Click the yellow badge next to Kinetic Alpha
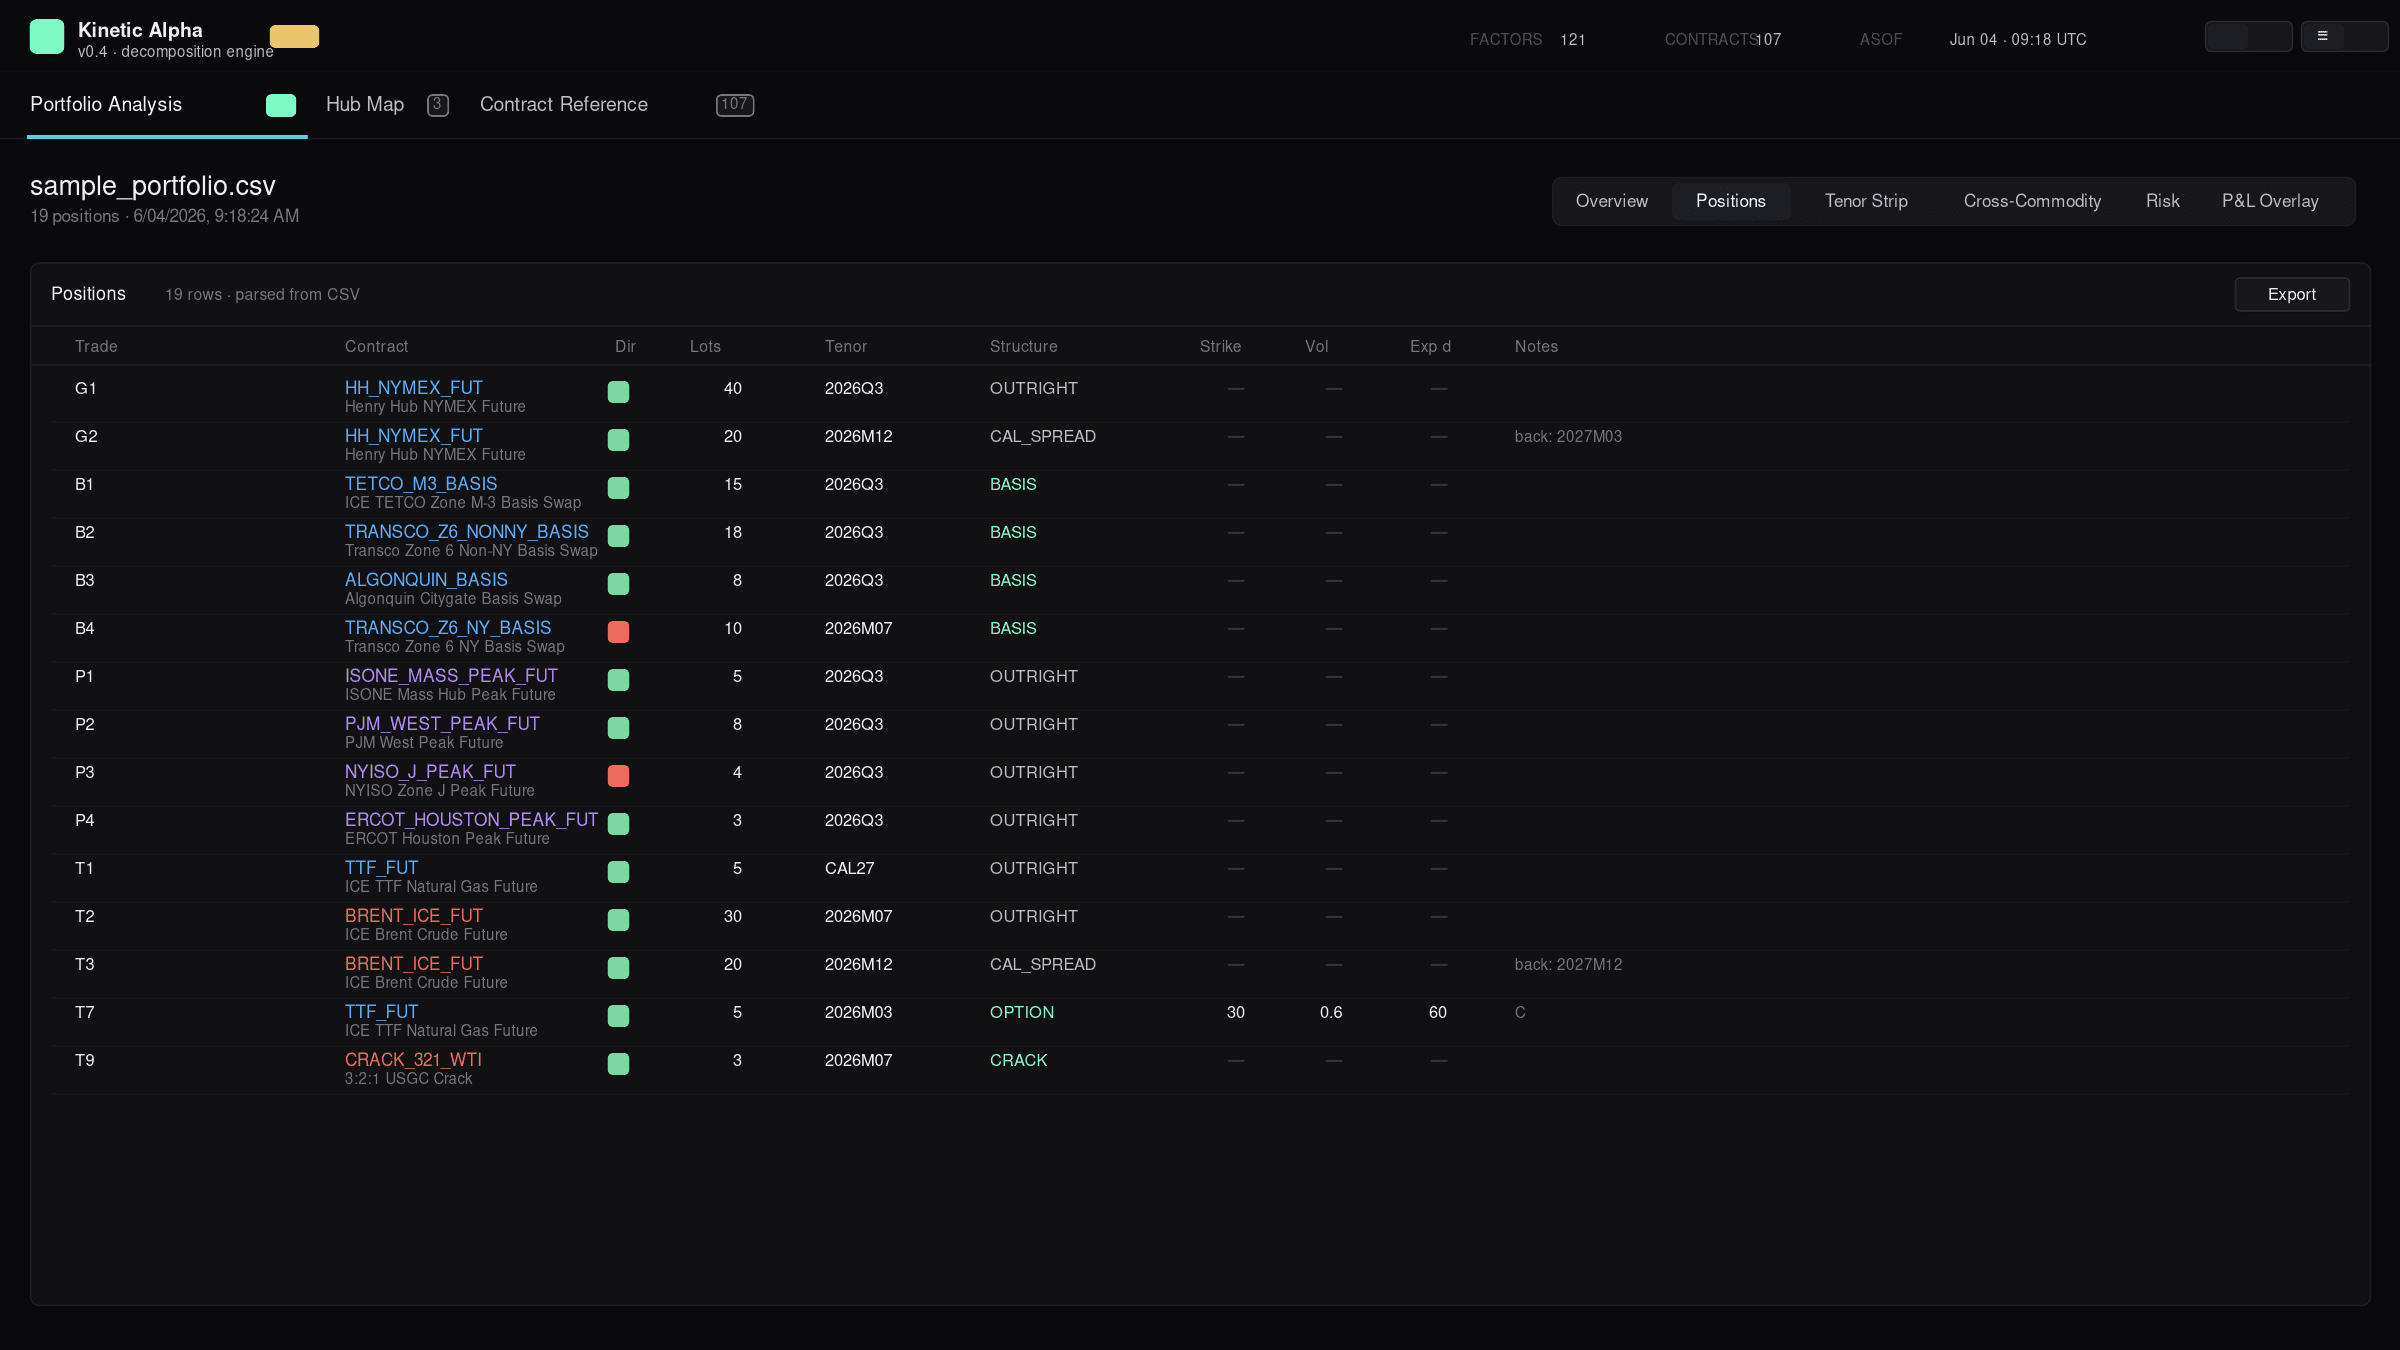2400x1350 pixels. pos(294,37)
